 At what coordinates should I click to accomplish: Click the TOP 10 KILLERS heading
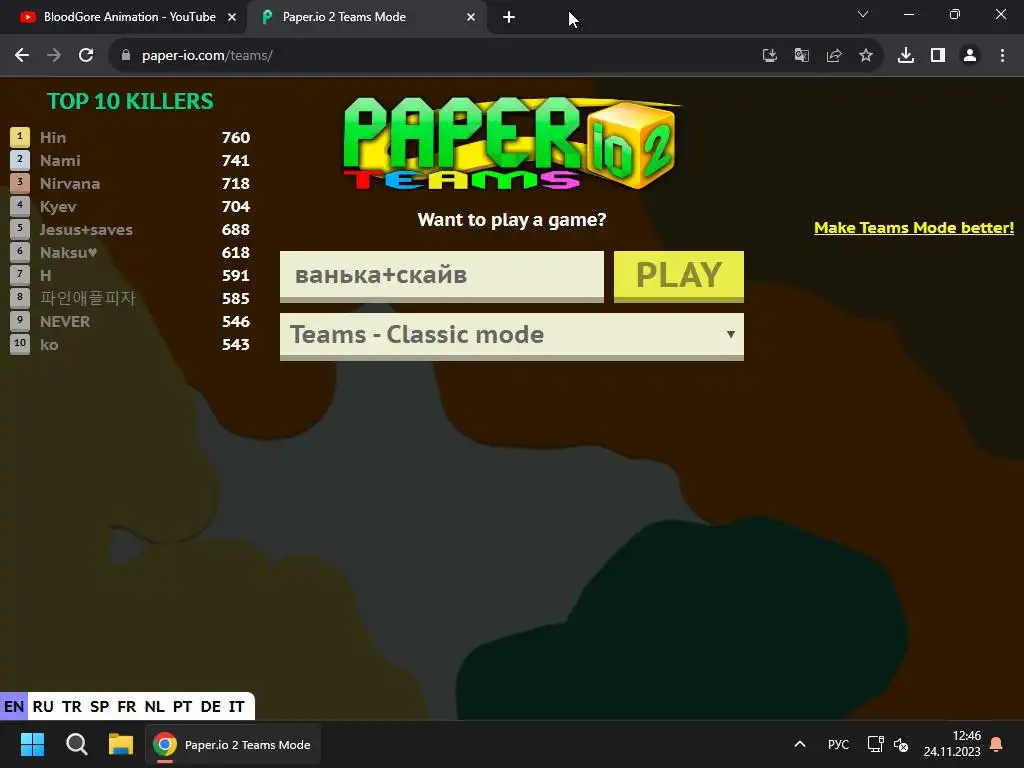130,101
